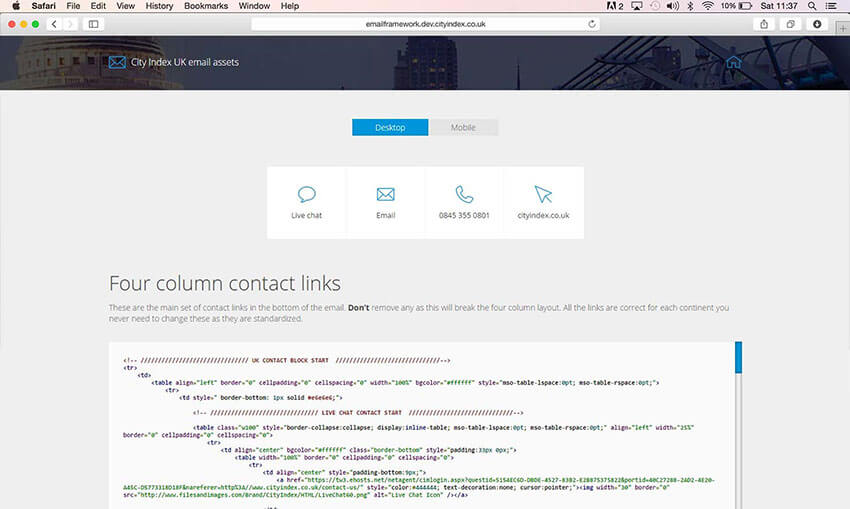Viewport: 850px width, 509px height.
Task: Click the Live chat bubble icon
Action: 306,194
